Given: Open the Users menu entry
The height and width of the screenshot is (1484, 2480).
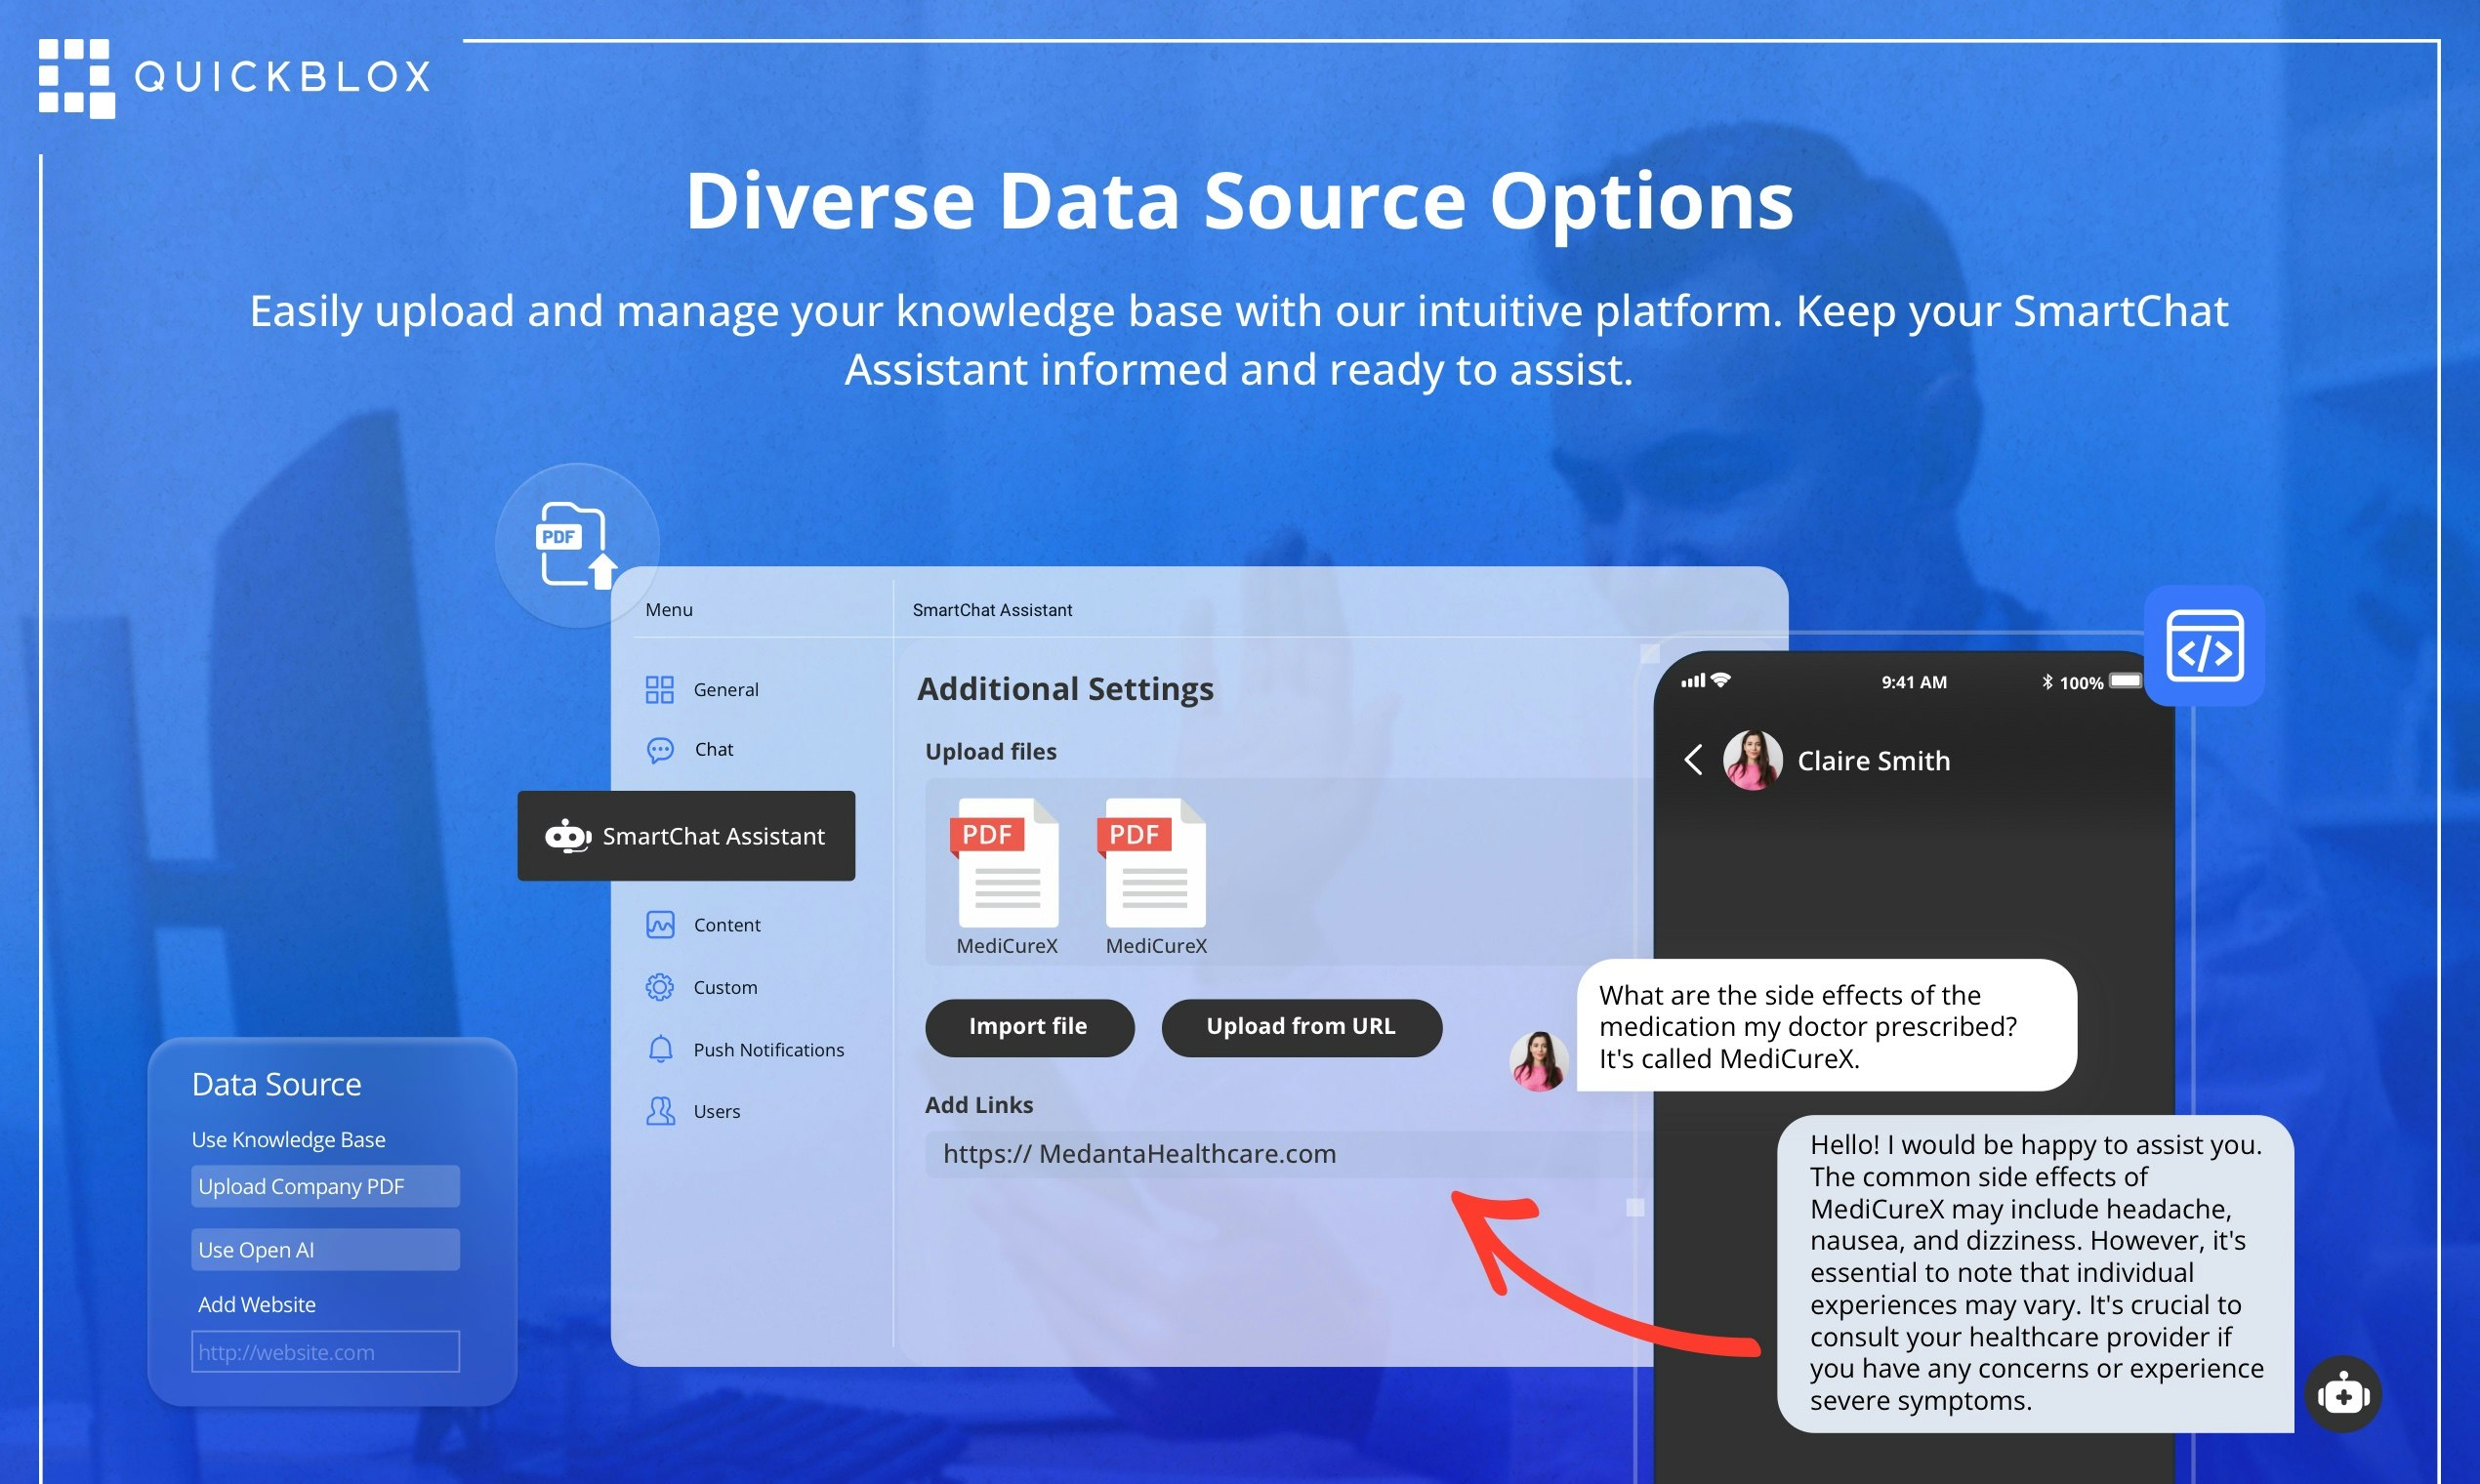Looking at the screenshot, I should (x=716, y=1112).
